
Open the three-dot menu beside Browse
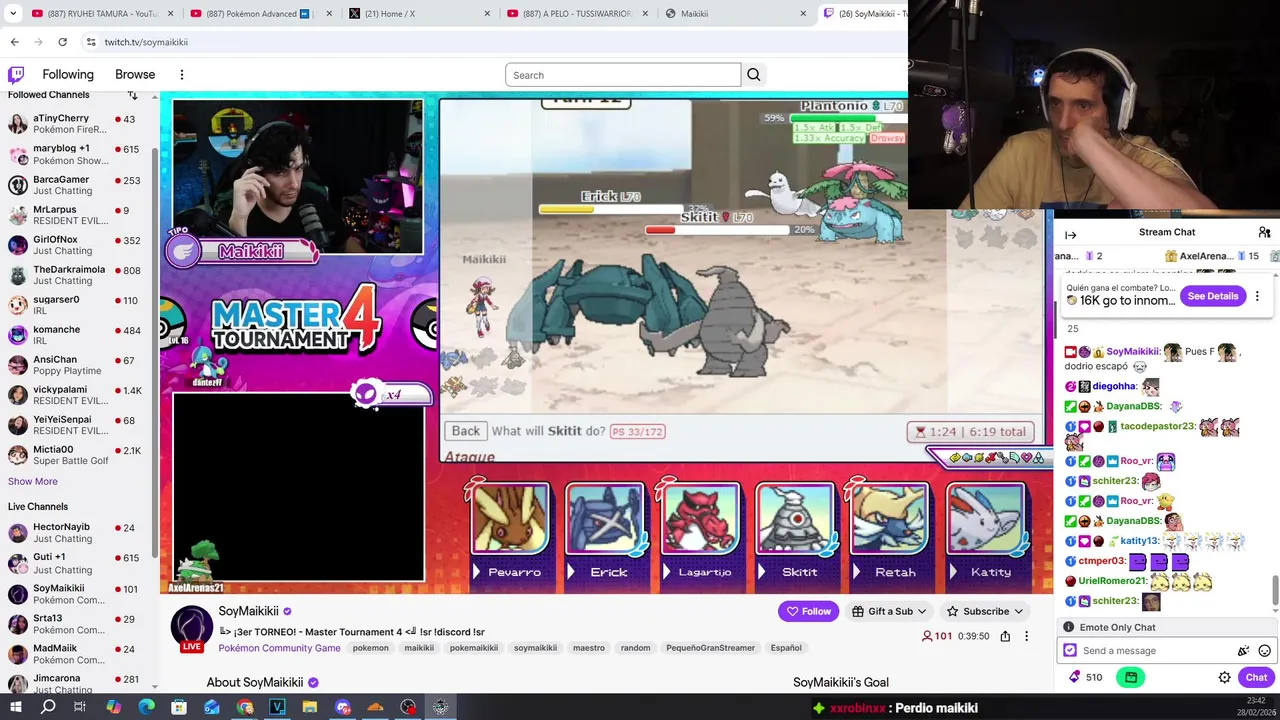tap(182, 75)
